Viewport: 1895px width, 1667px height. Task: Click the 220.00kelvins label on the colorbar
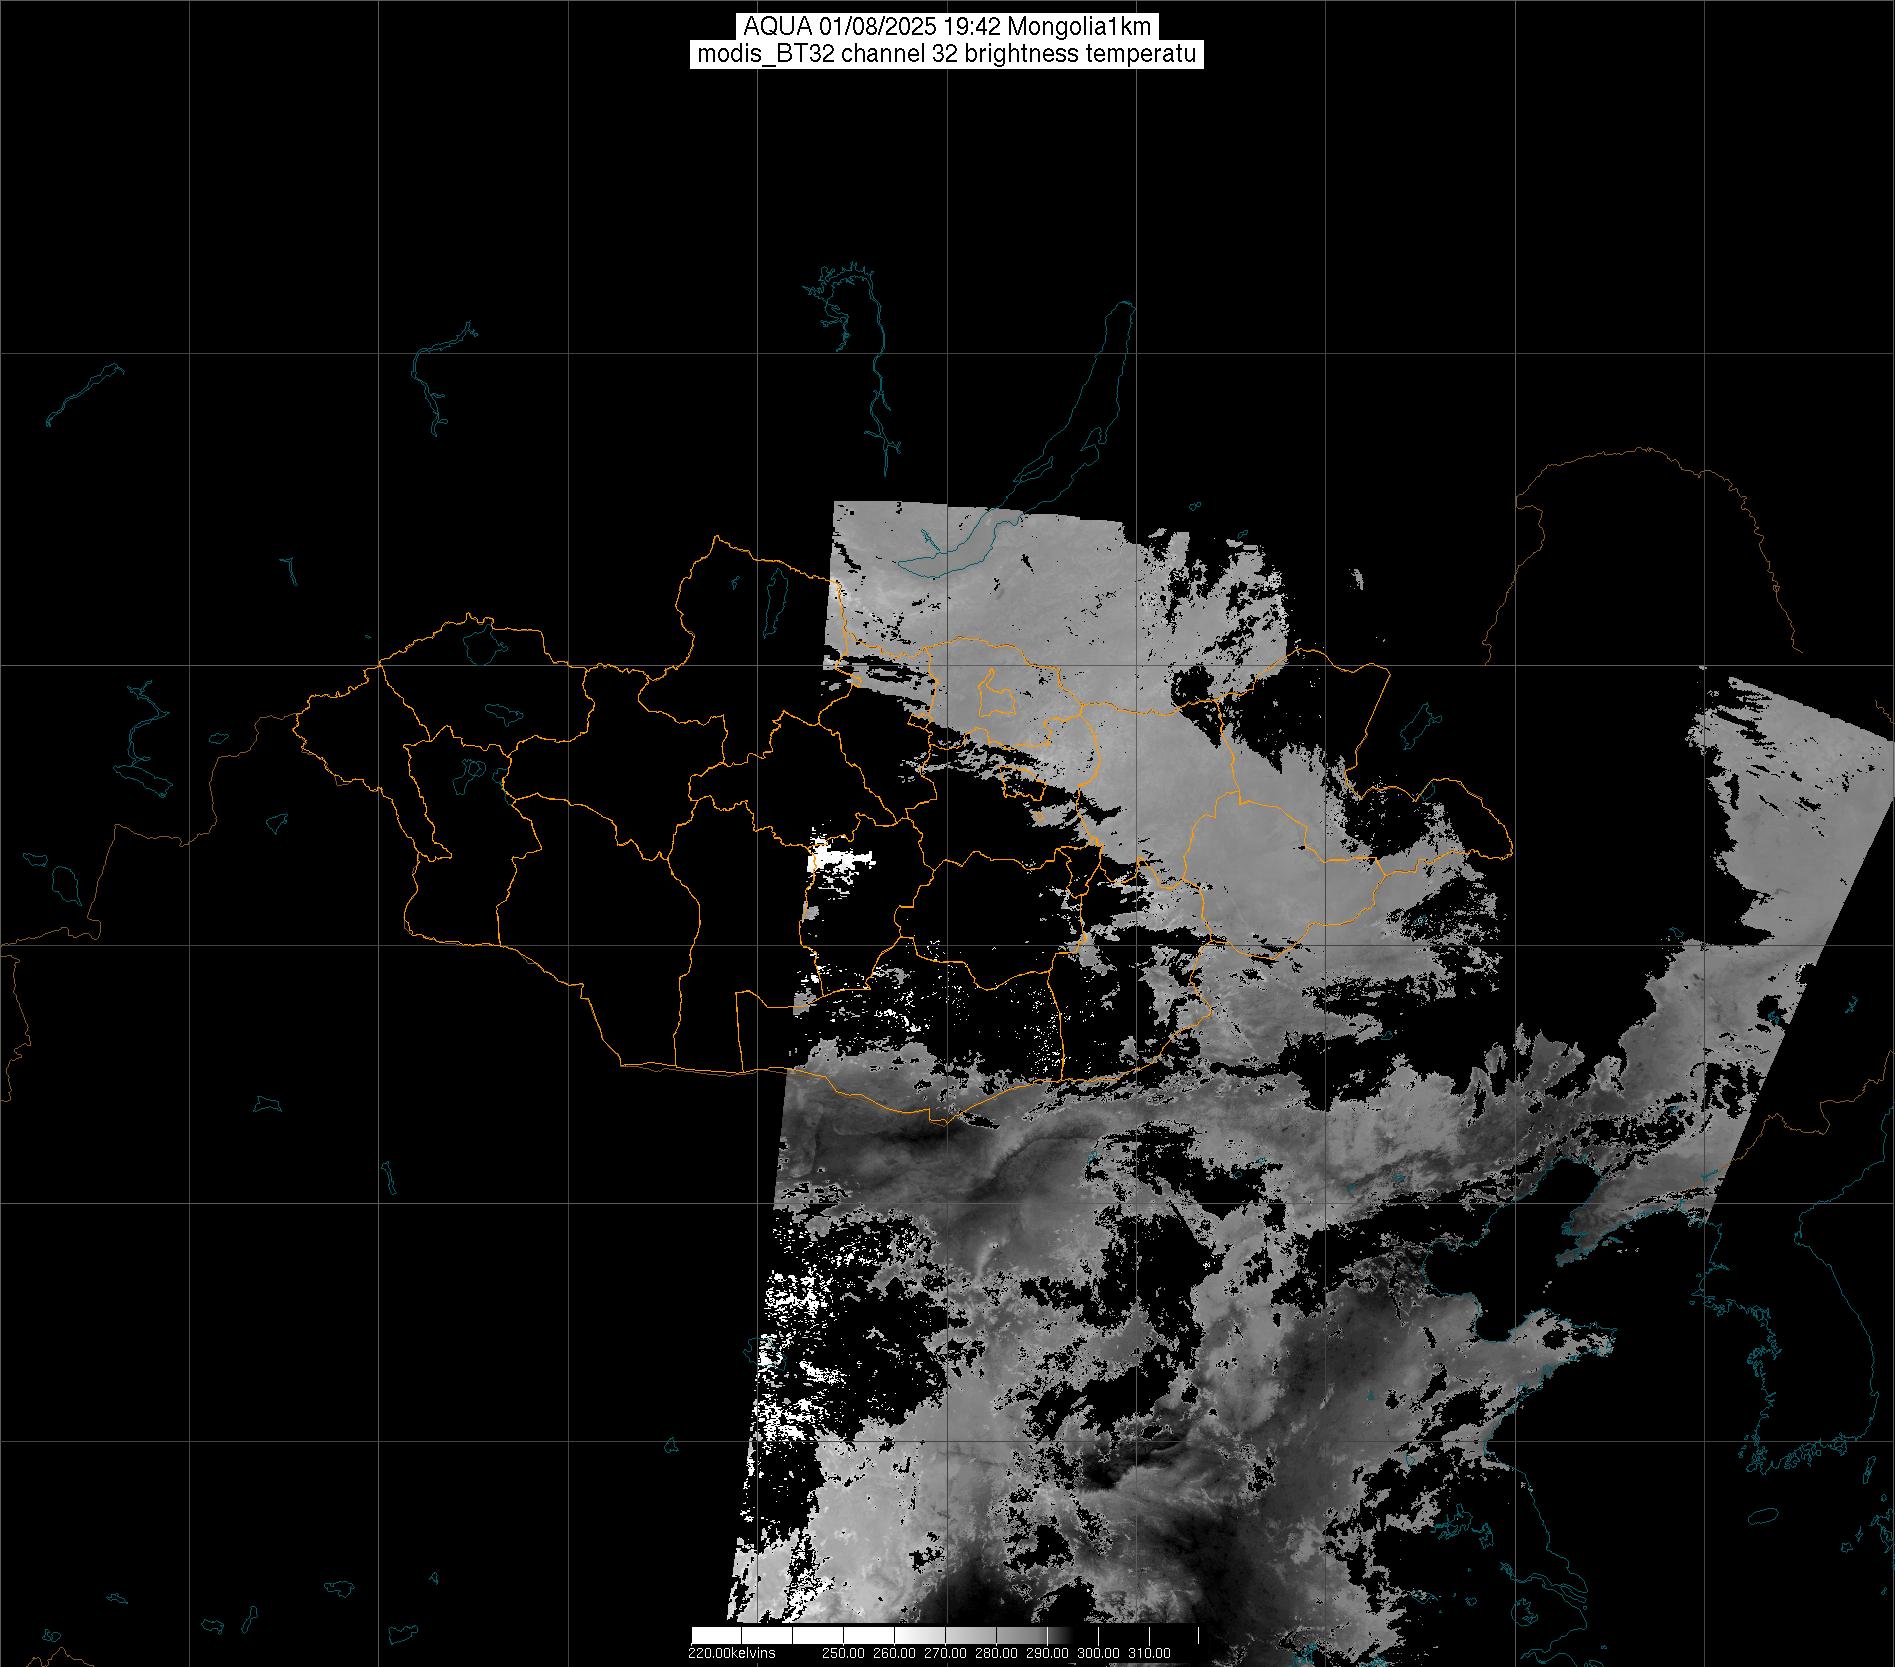[x=731, y=1653]
